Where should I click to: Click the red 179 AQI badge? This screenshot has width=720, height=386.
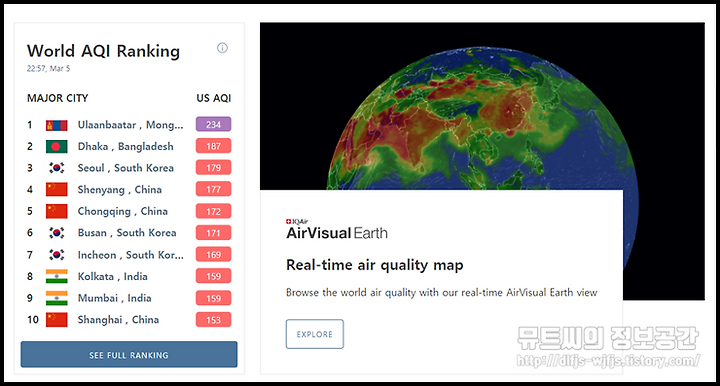coord(214,168)
